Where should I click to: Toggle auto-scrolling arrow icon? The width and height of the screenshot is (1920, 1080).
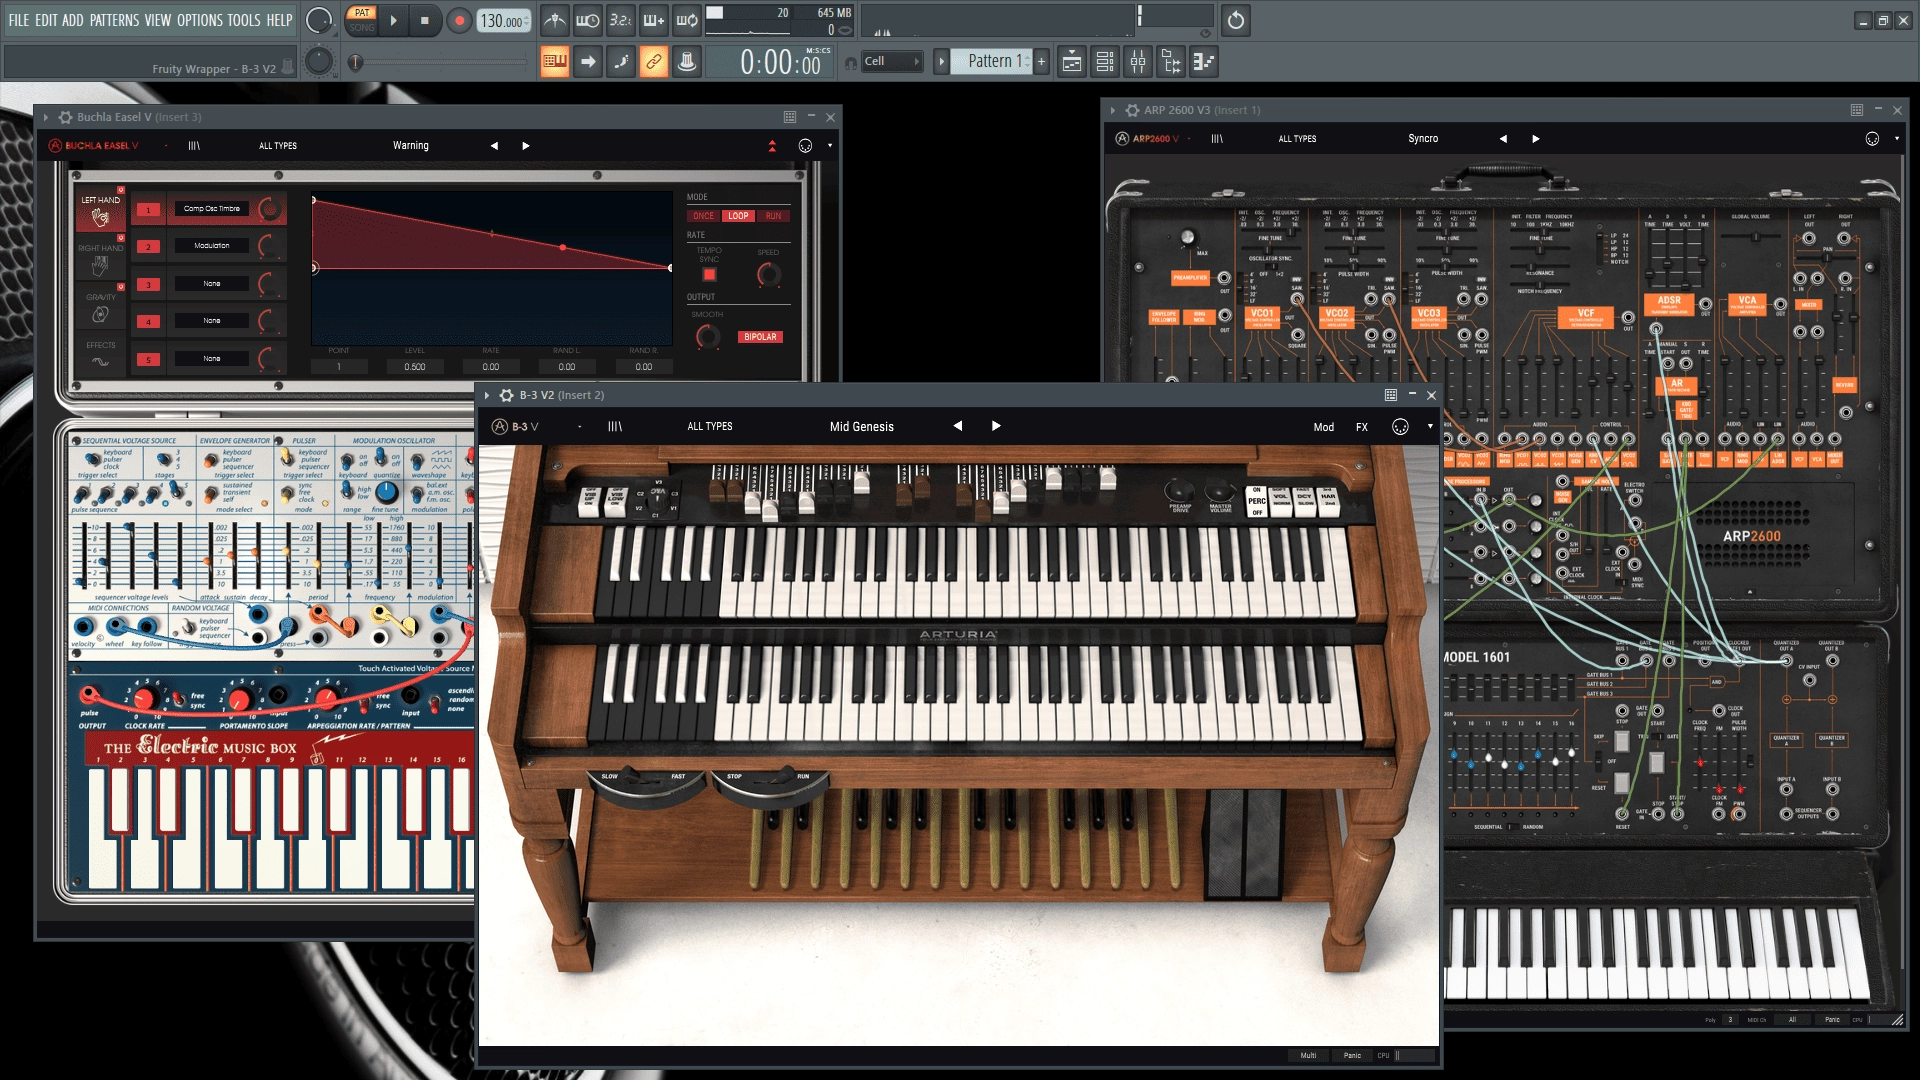[588, 62]
